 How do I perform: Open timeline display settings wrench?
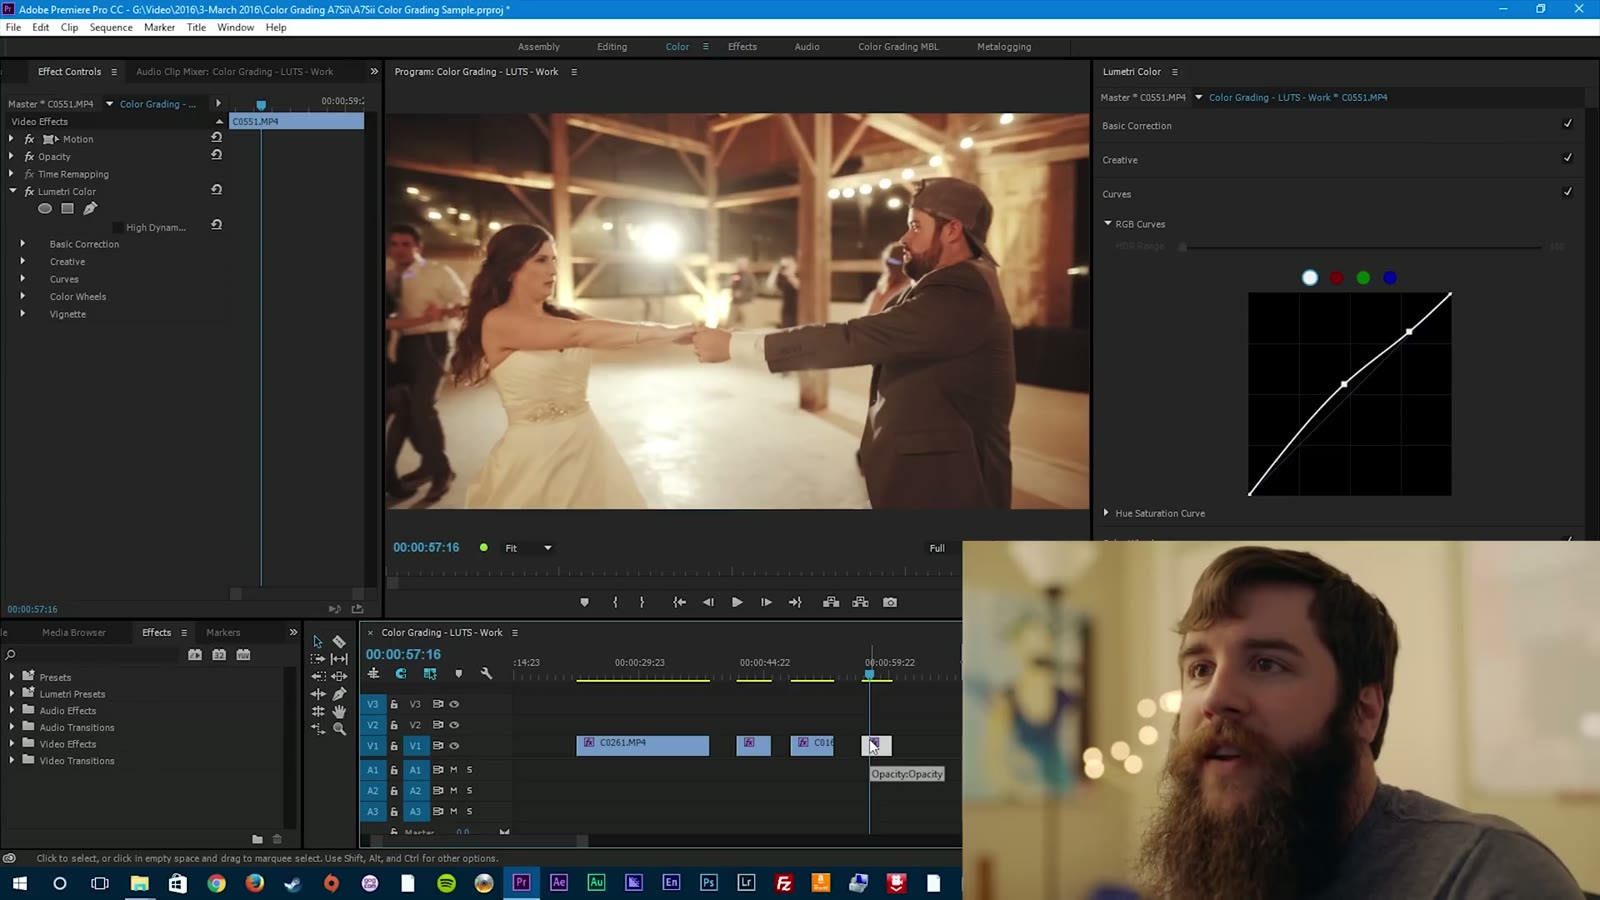pos(487,674)
